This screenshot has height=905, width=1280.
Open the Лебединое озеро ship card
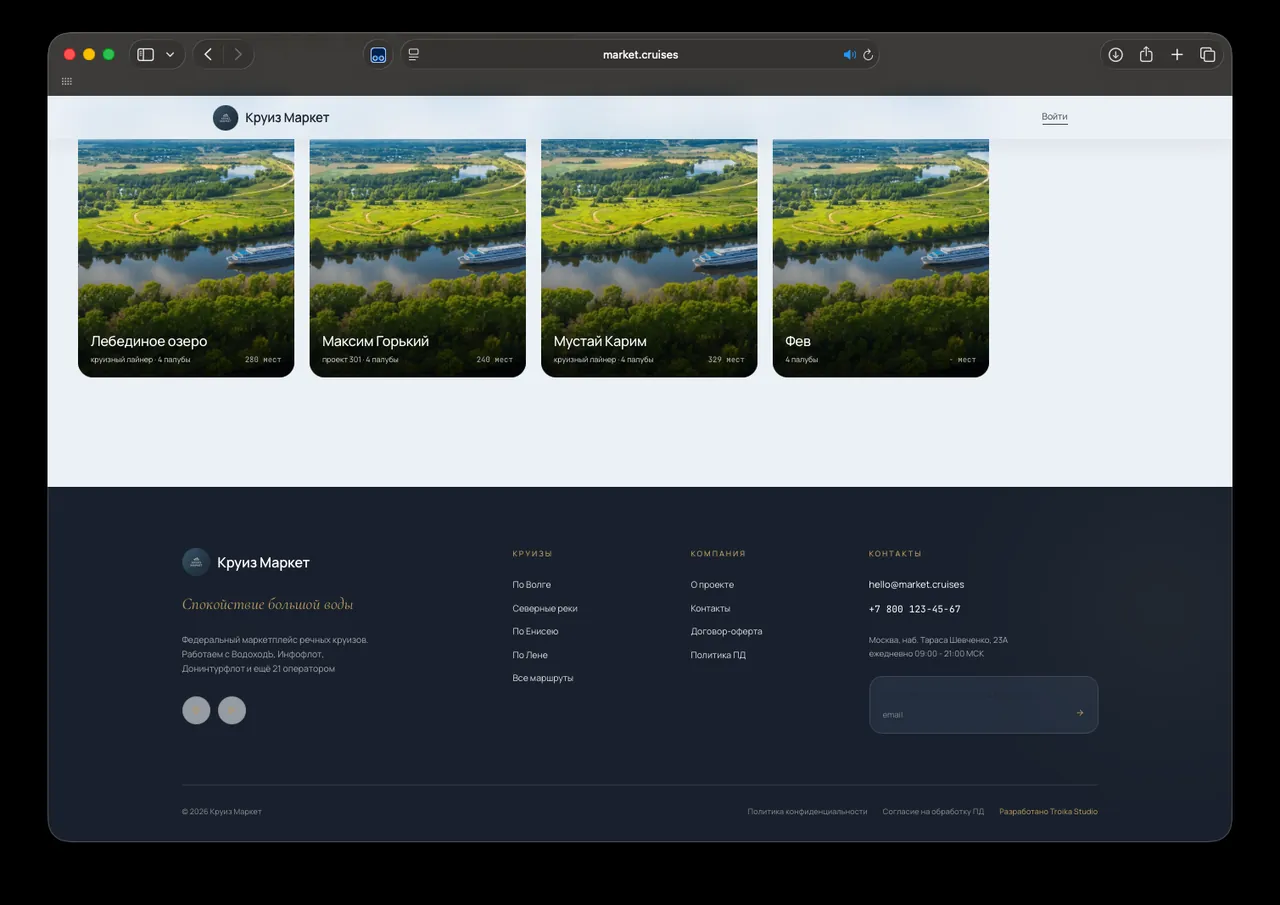coord(186,258)
